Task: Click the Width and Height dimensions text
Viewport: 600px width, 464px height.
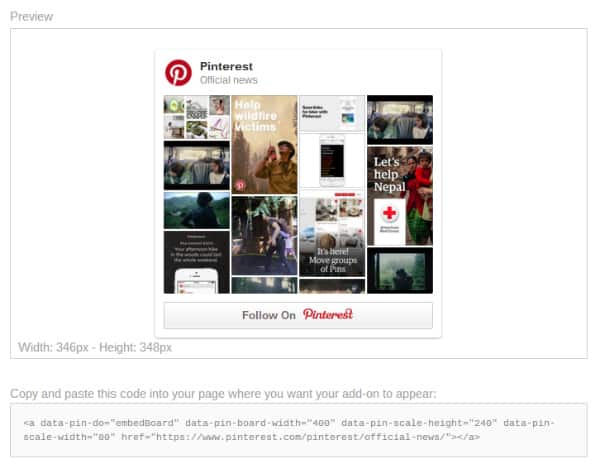Action: point(95,347)
